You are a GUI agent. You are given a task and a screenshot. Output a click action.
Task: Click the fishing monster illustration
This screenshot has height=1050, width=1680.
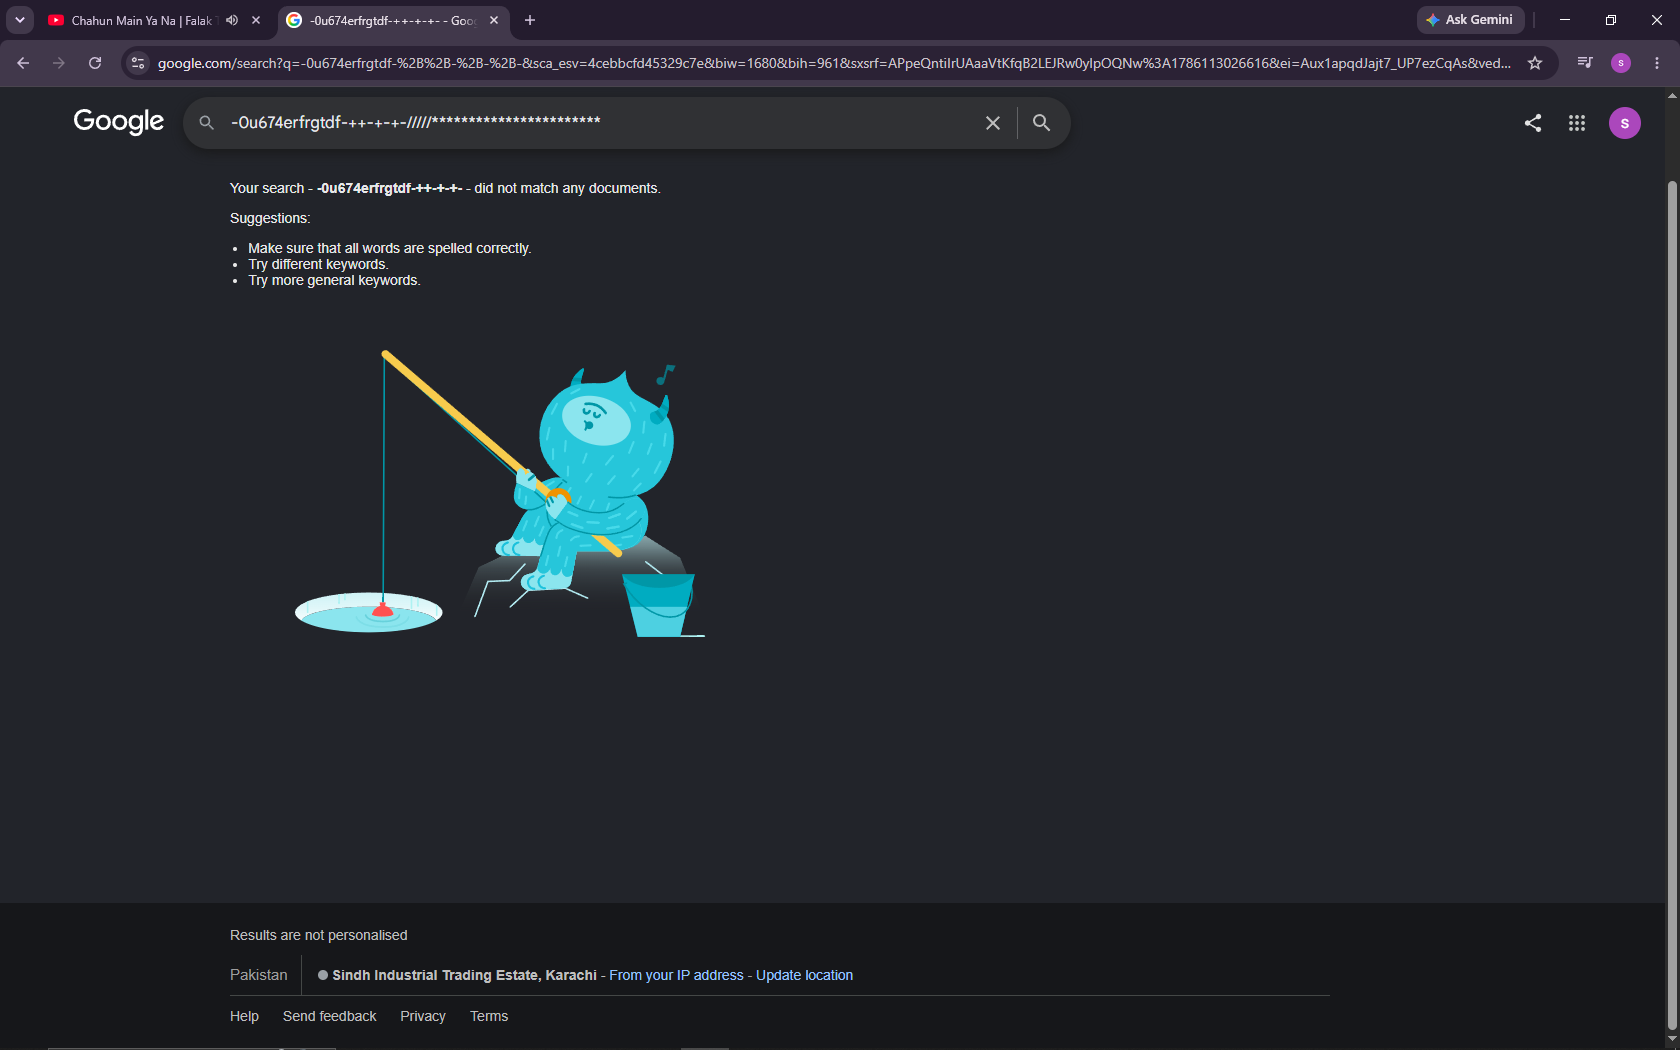(x=500, y=495)
